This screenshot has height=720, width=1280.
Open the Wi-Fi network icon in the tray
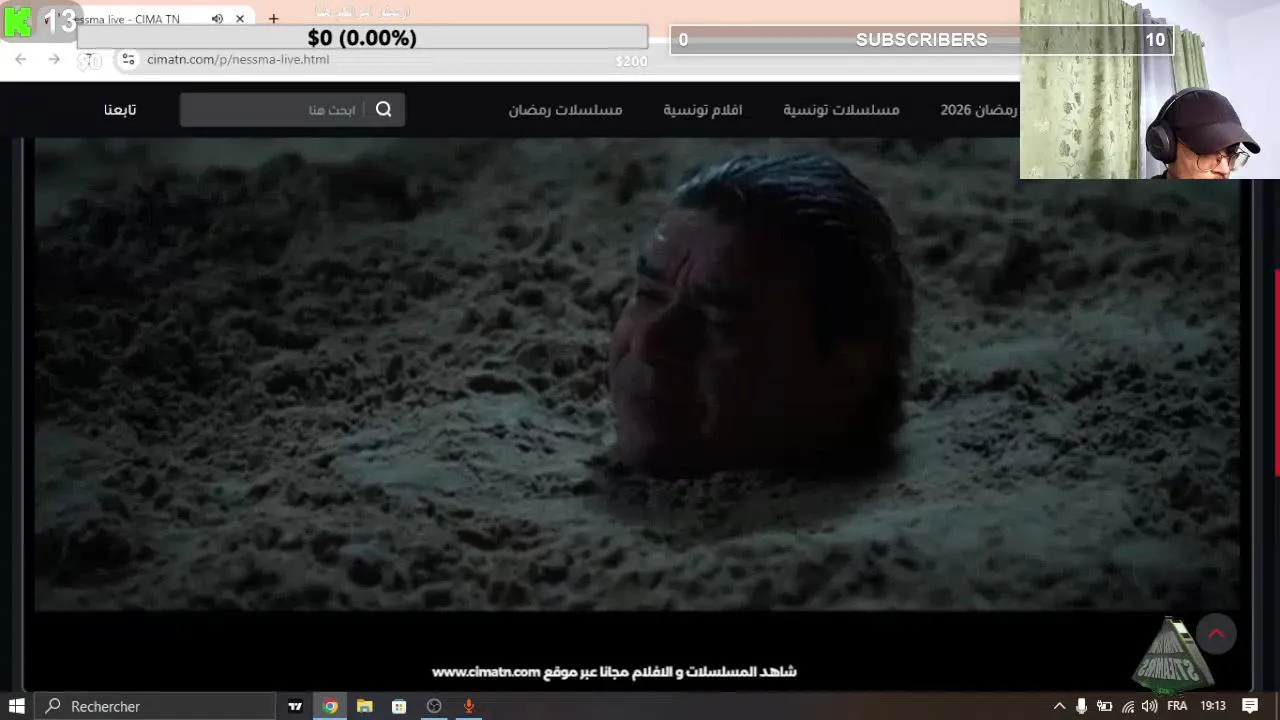[x=1128, y=706]
